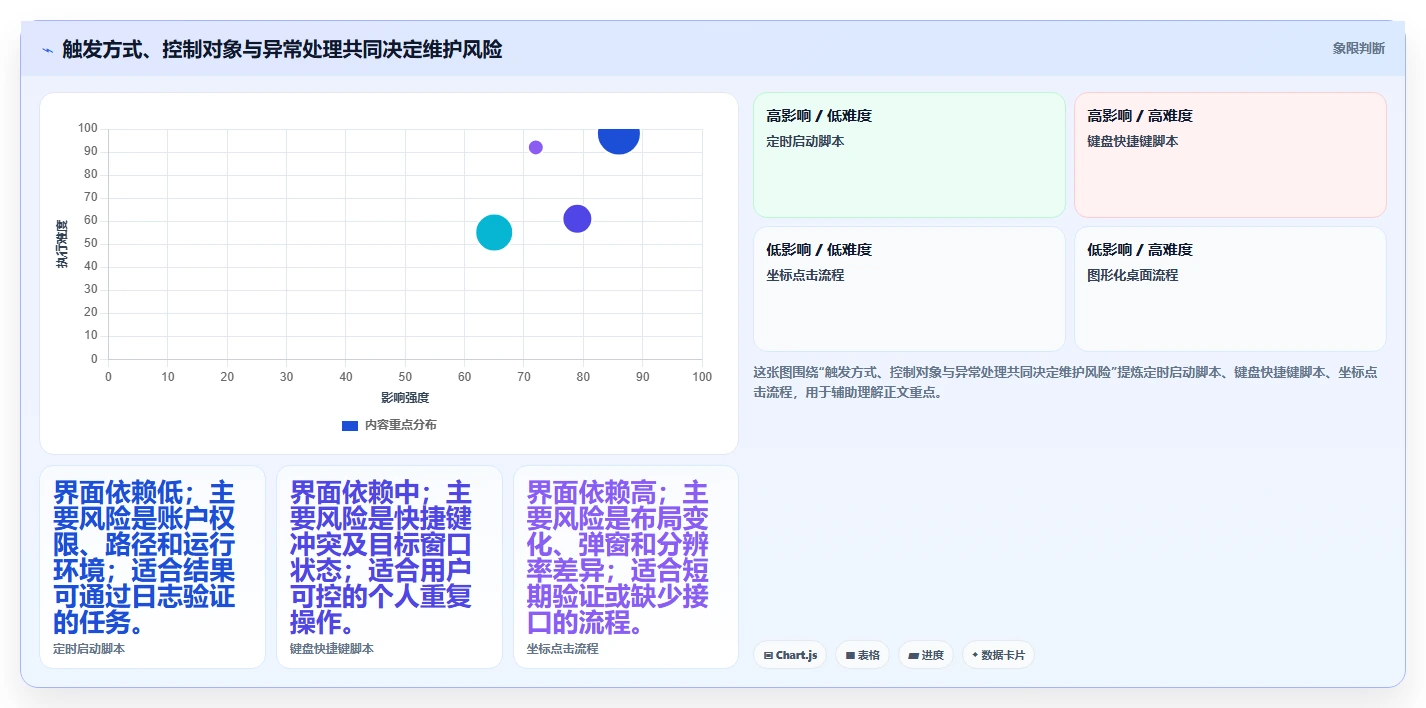Viewport: 1426px width, 708px height.
Task: Click the indigo text 界面依赖中 data card
Action: 389,567
